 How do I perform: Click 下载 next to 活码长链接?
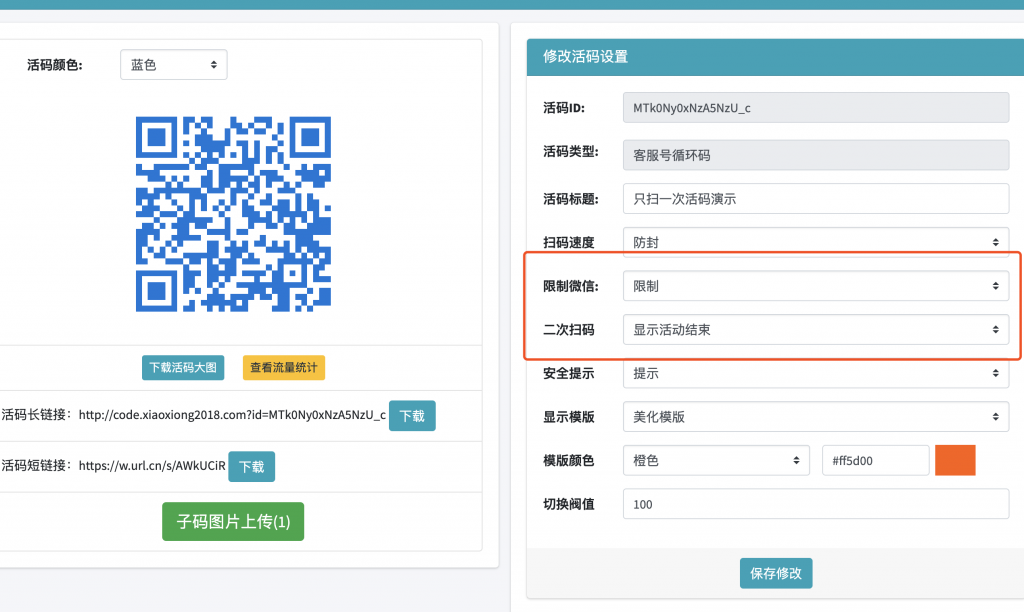[x=412, y=416]
